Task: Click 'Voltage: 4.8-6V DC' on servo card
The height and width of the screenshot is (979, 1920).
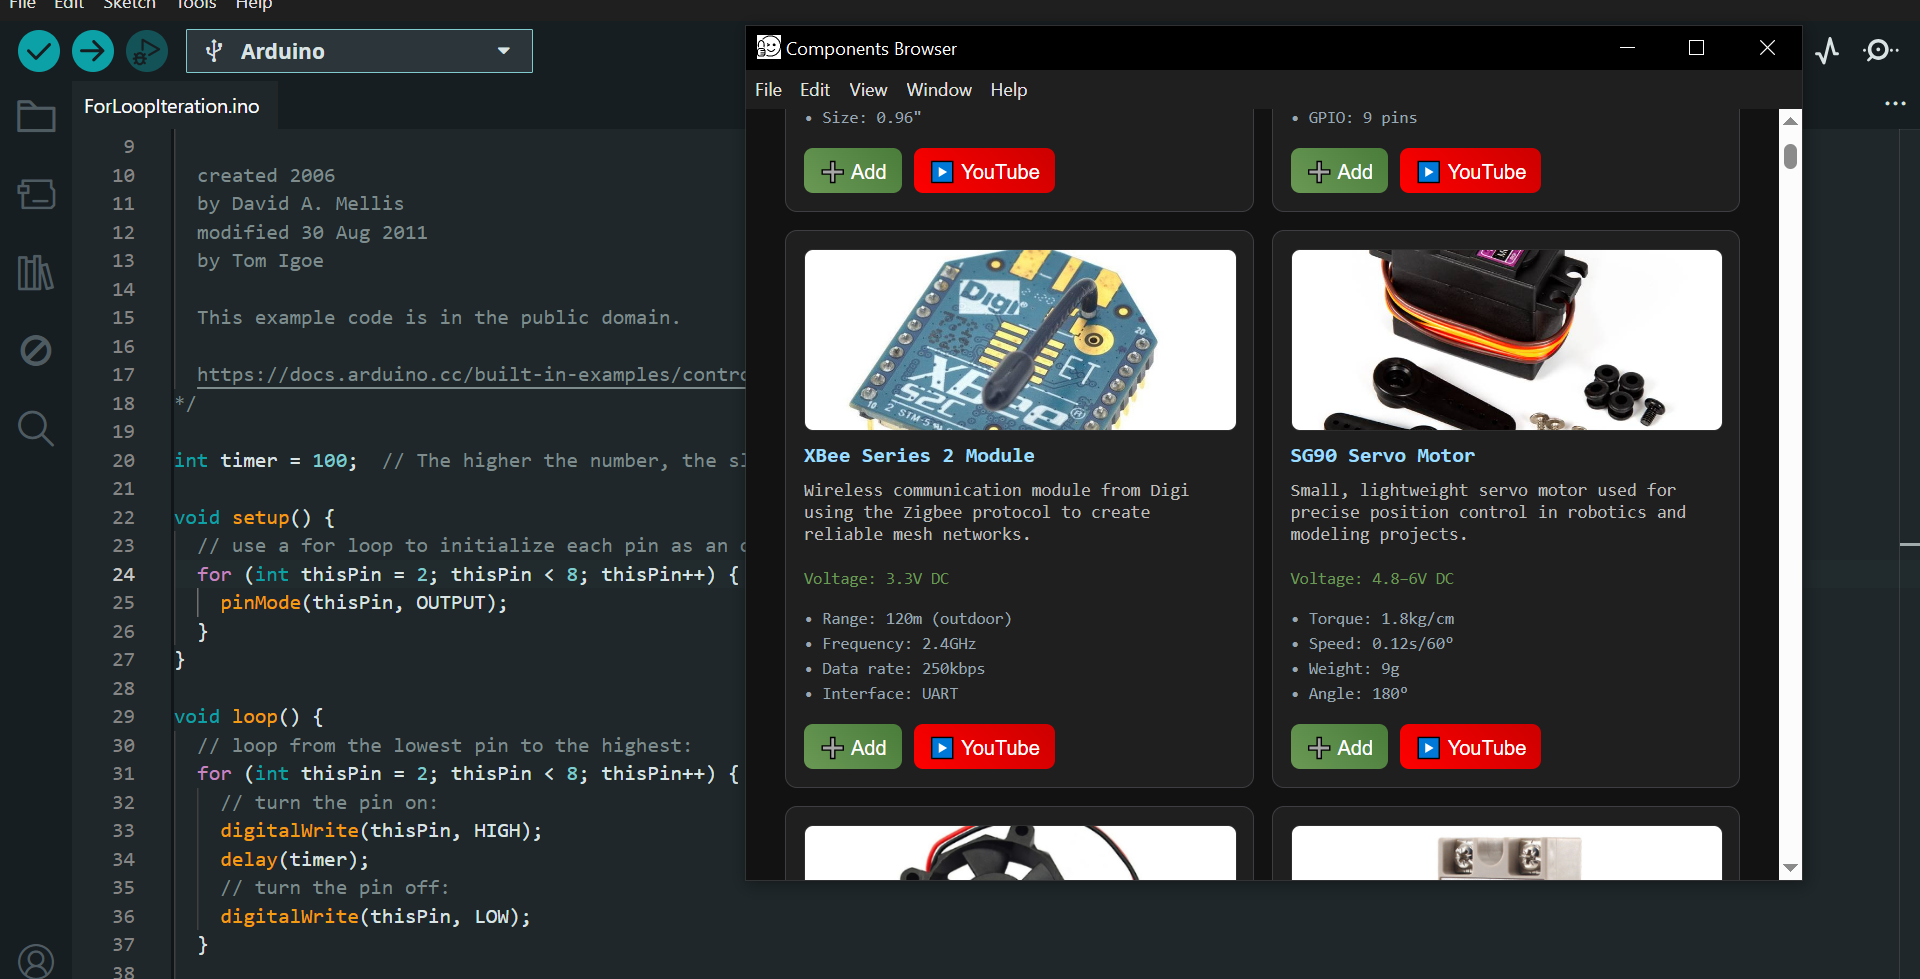Action: [x=1372, y=579]
